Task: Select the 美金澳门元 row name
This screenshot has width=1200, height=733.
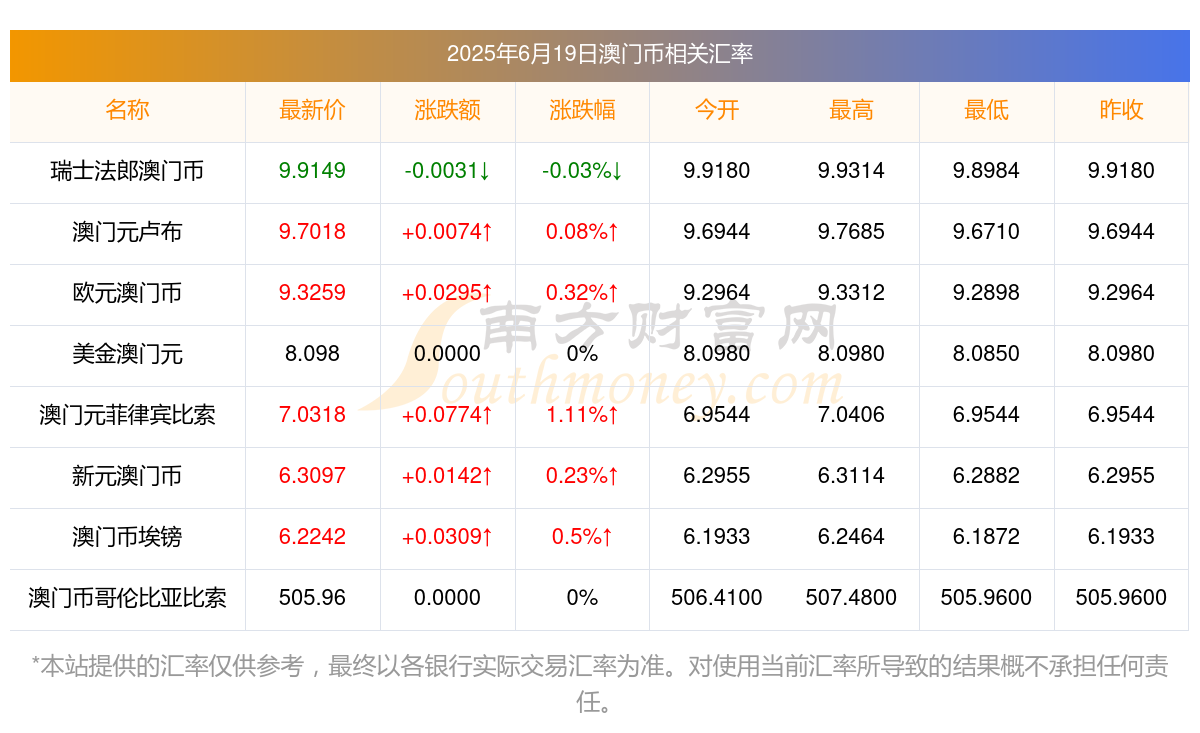Action: (127, 354)
